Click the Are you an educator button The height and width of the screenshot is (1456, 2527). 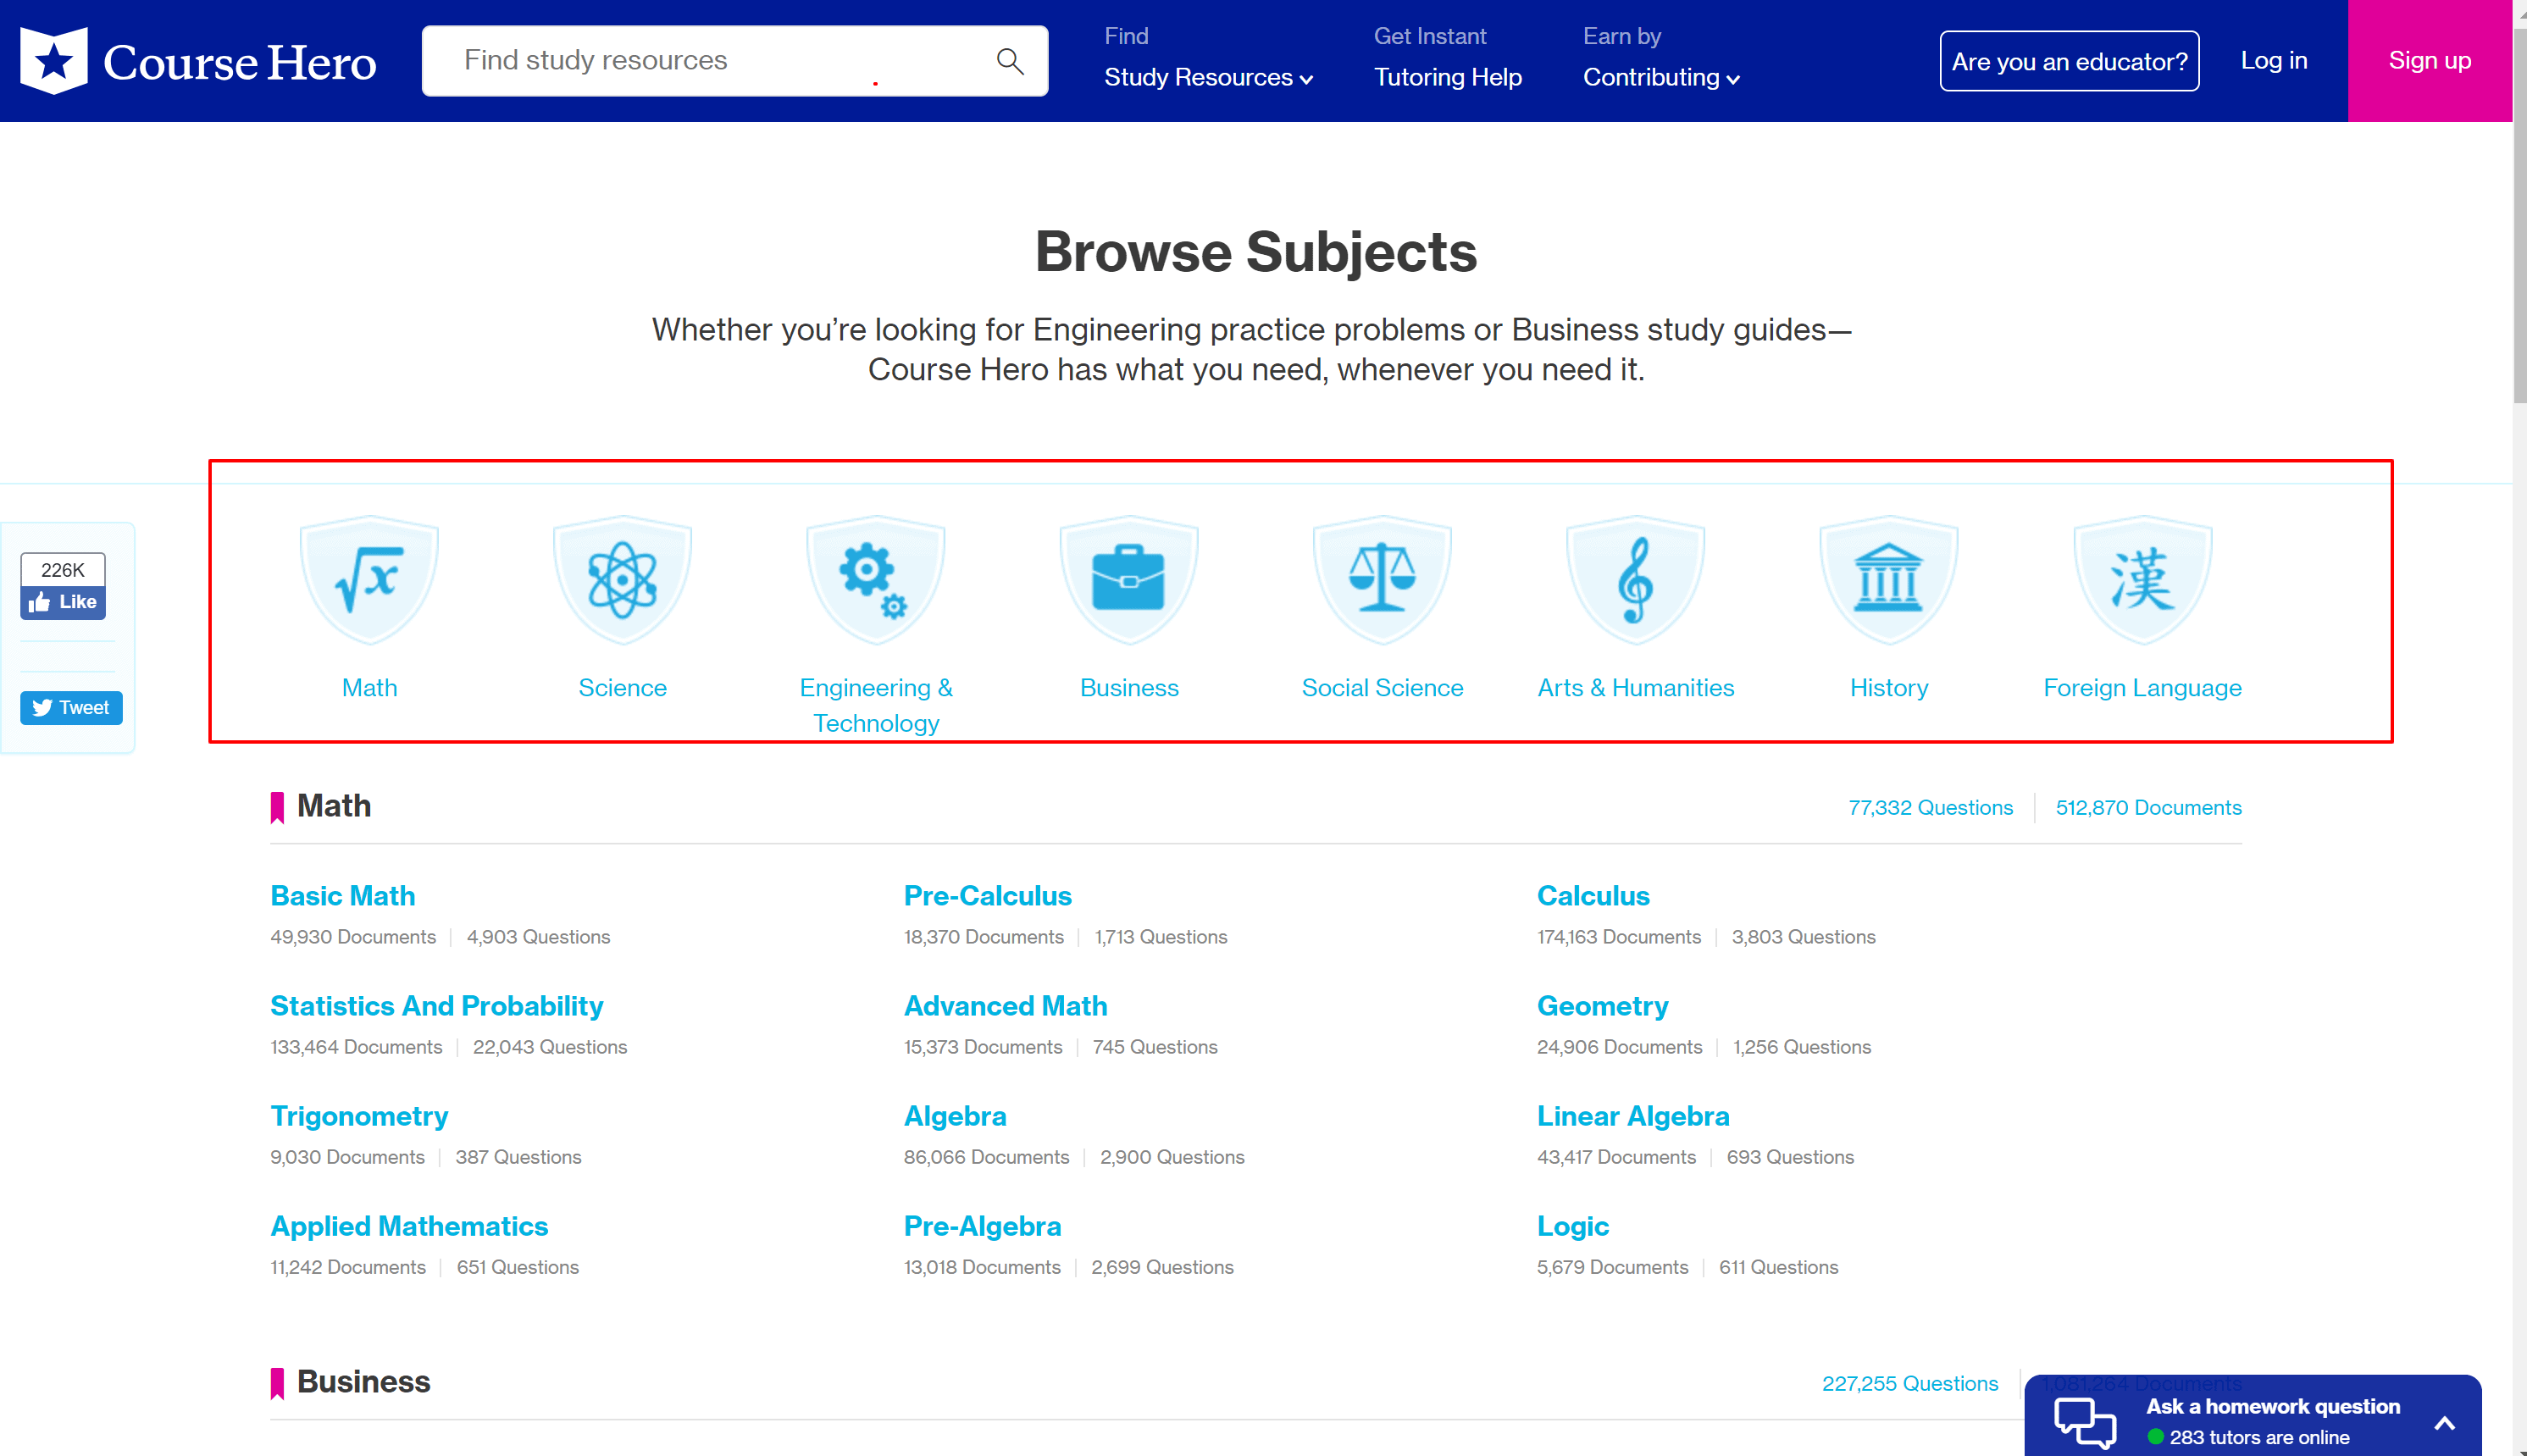(x=2068, y=61)
